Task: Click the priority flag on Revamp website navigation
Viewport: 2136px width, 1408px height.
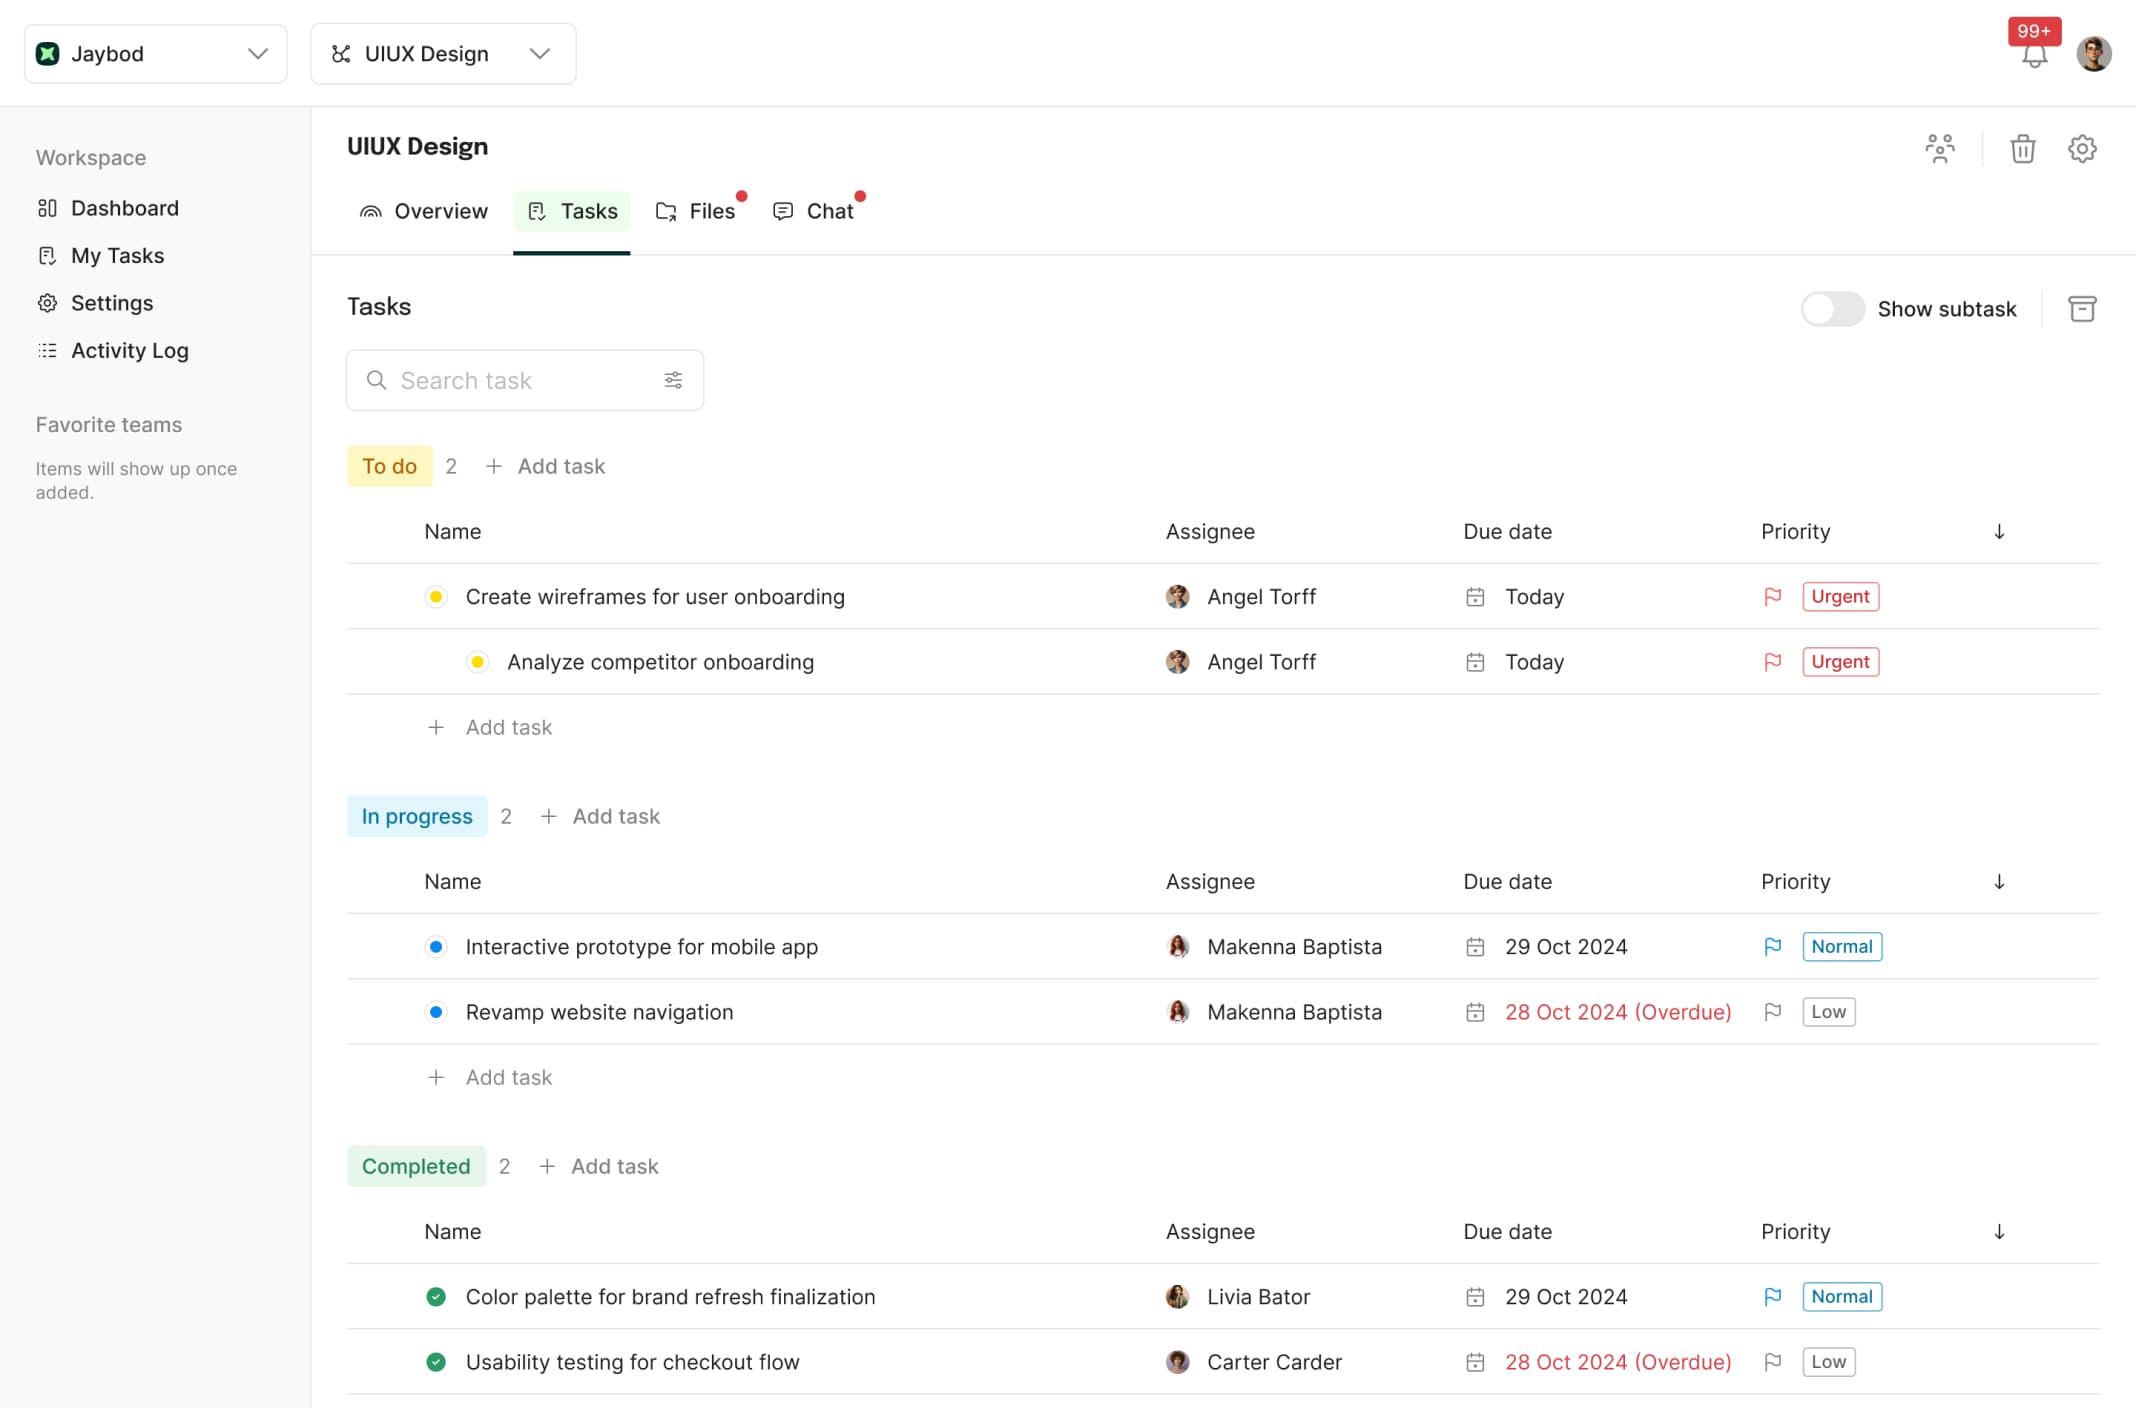Action: [x=1773, y=1011]
